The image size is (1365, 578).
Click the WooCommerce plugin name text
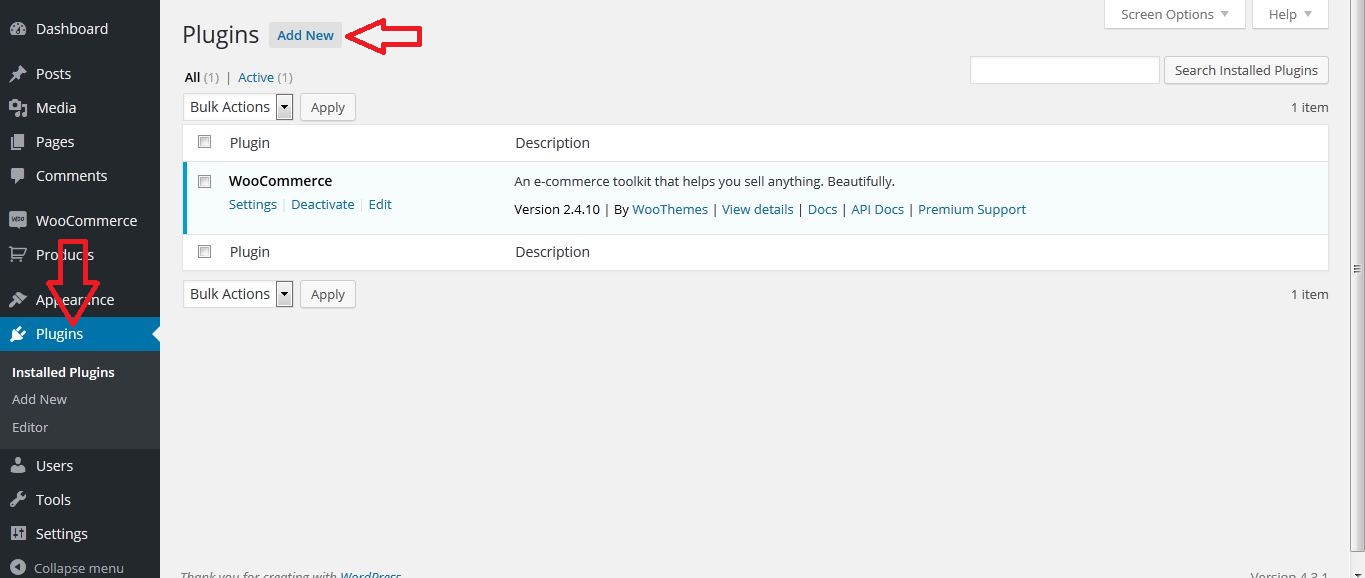coord(280,181)
